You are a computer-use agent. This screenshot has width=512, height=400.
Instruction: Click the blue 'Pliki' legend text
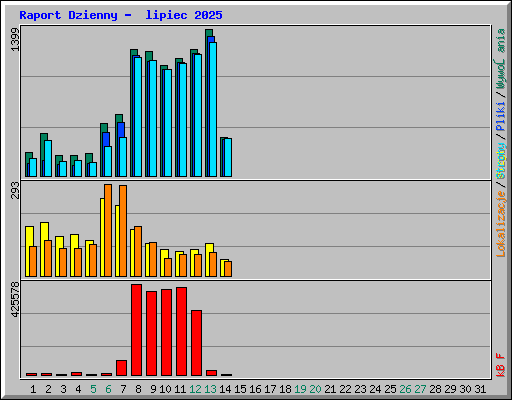coord(501,117)
